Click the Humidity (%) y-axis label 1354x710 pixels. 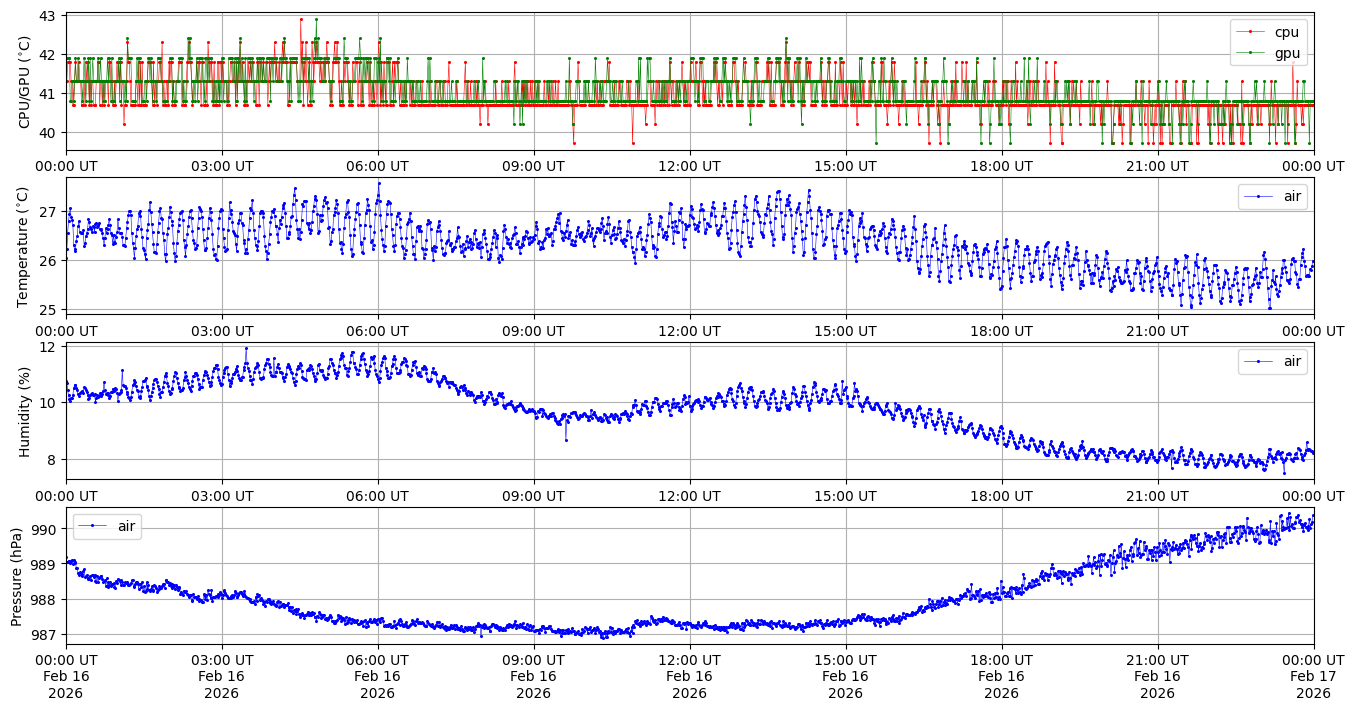click(x=25, y=411)
